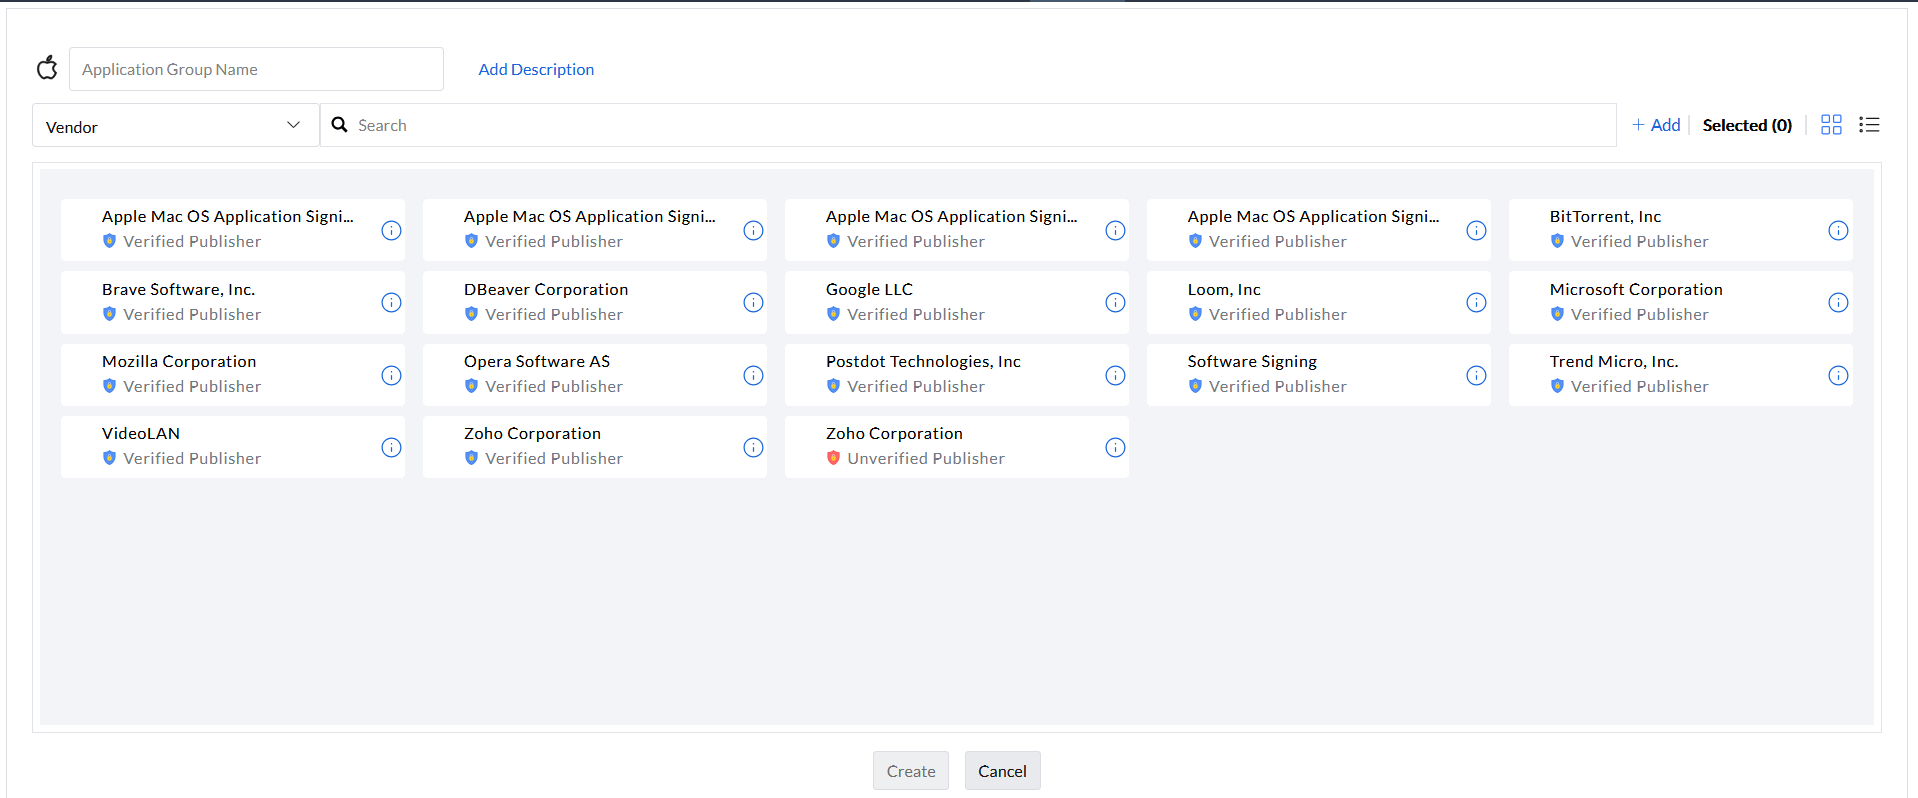1918x798 pixels.
Task: Click the Apple platform icon
Action: pos(47,68)
